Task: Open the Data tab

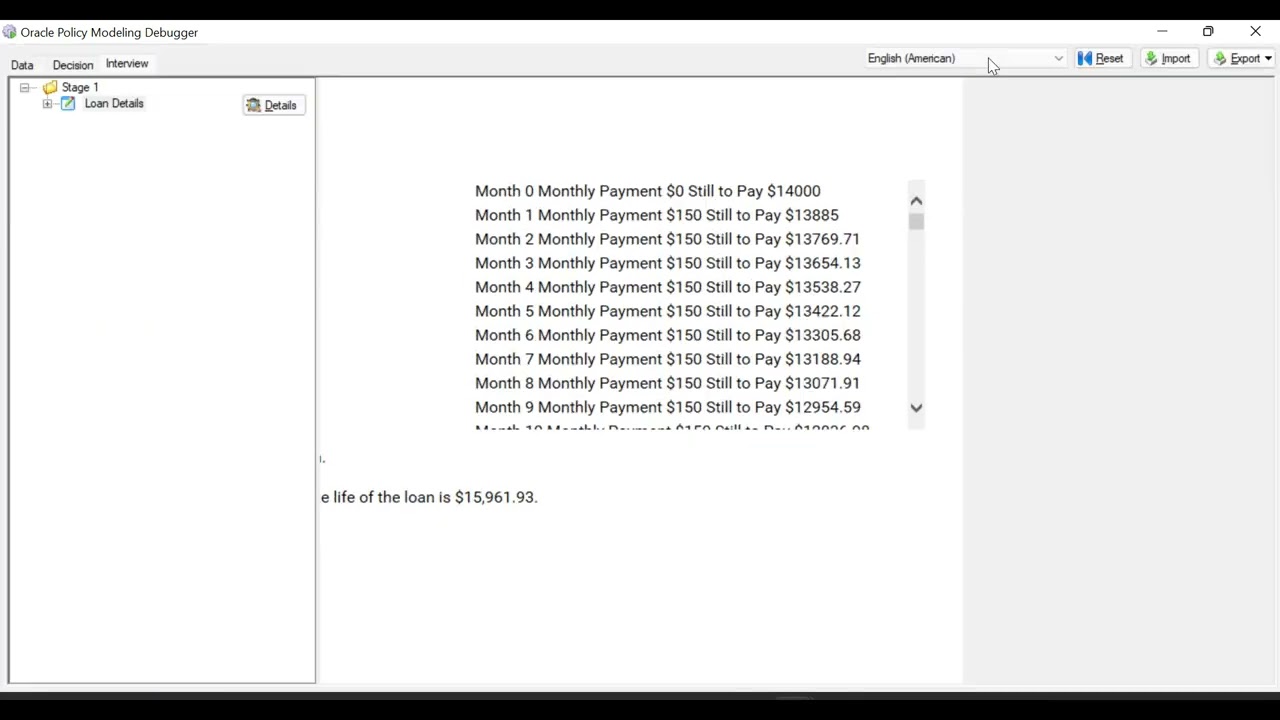Action: tap(22, 65)
